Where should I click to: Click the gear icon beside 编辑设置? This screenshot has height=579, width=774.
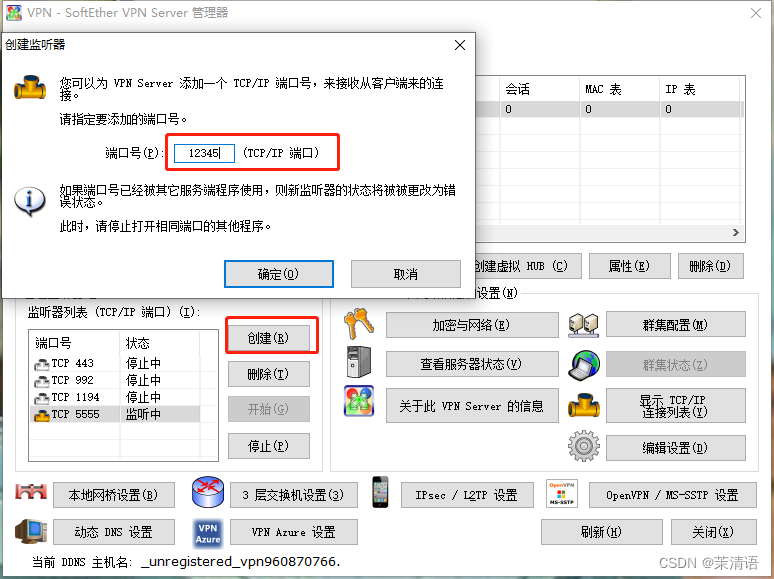coord(583,446)
